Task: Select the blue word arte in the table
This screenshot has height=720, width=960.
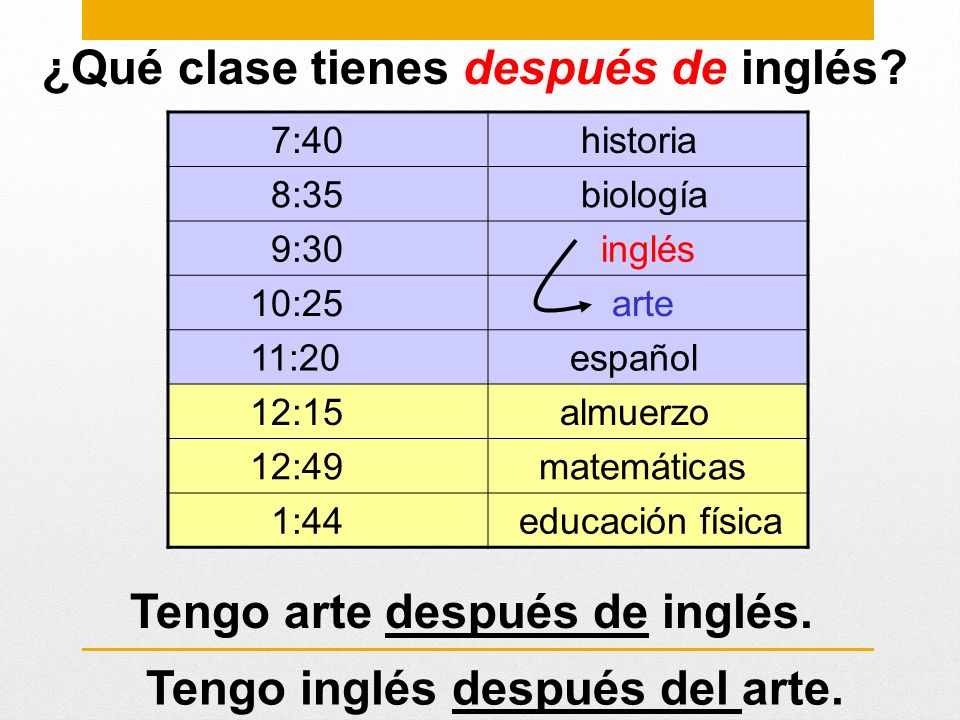Action: [x=642, y=304]
